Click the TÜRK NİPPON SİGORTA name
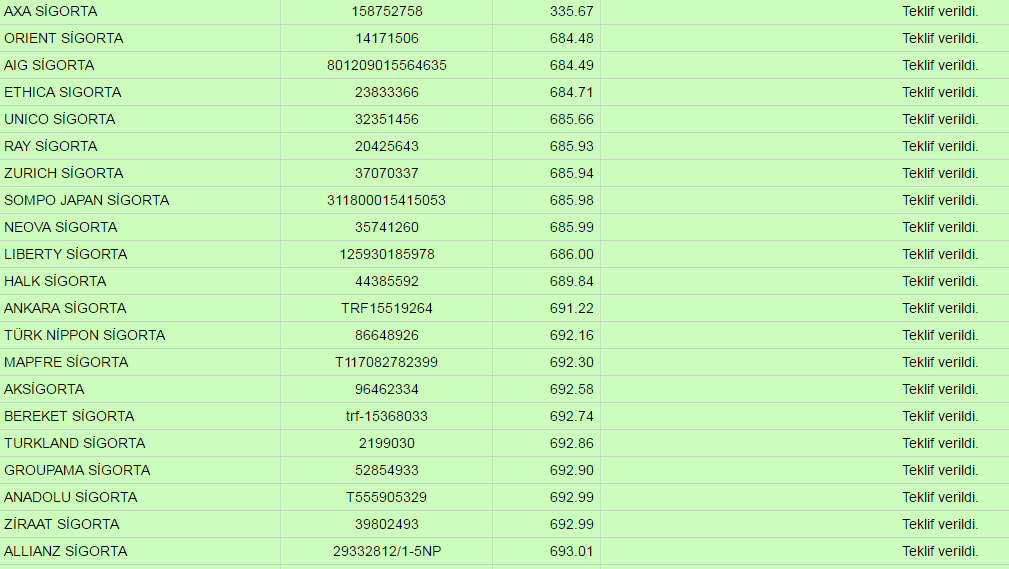This screenshot has width=1009, height=569. click(85, 335)
